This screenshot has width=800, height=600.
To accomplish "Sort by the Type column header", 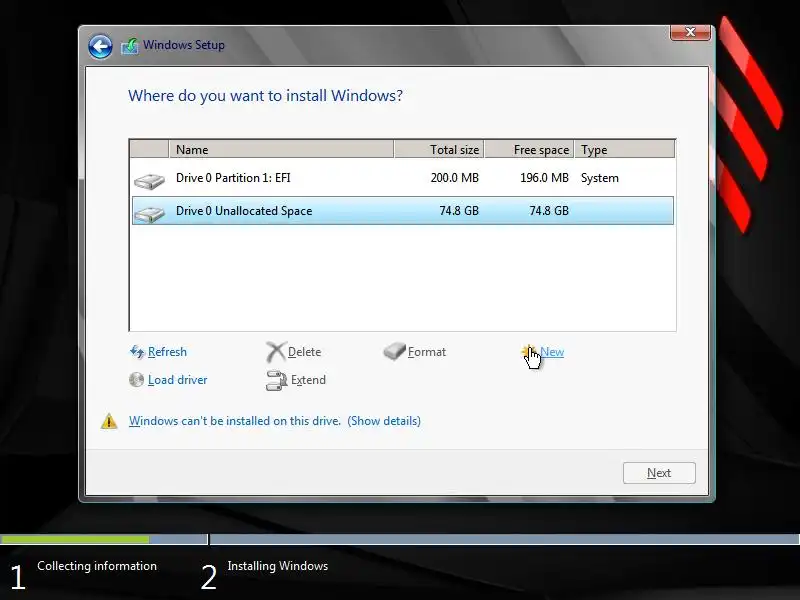I will [624, 149].
